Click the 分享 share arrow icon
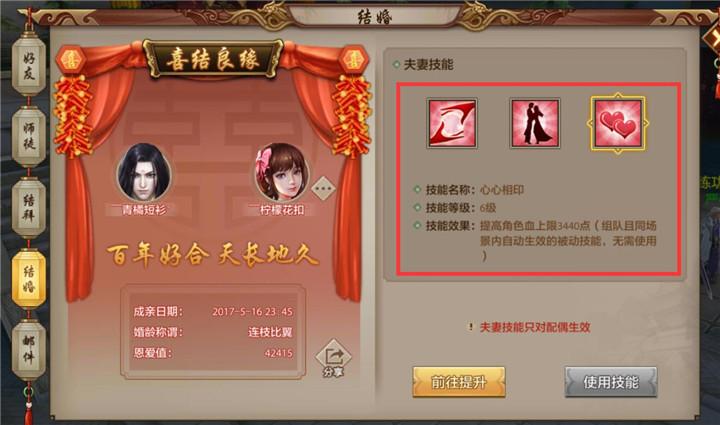 (333, 358)
